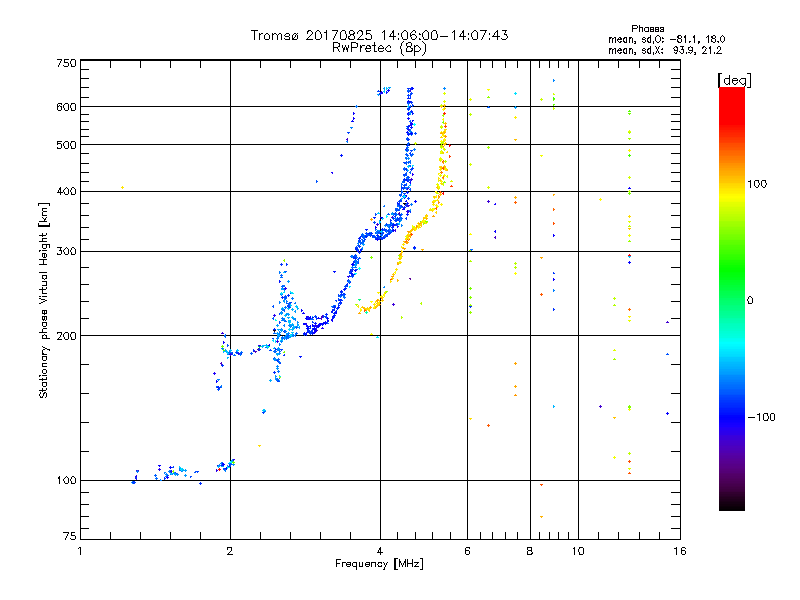Screen dimensions: 800x600
Task: Click the "Phases" heading above the statistics
Action: (647, 29)
